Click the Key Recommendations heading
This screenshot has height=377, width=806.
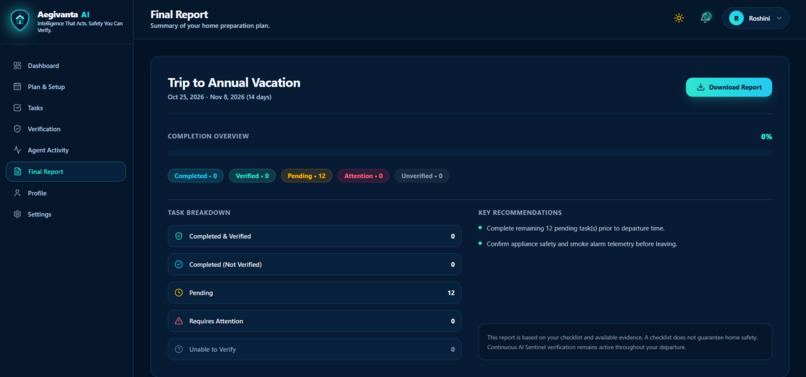point(520,212)
